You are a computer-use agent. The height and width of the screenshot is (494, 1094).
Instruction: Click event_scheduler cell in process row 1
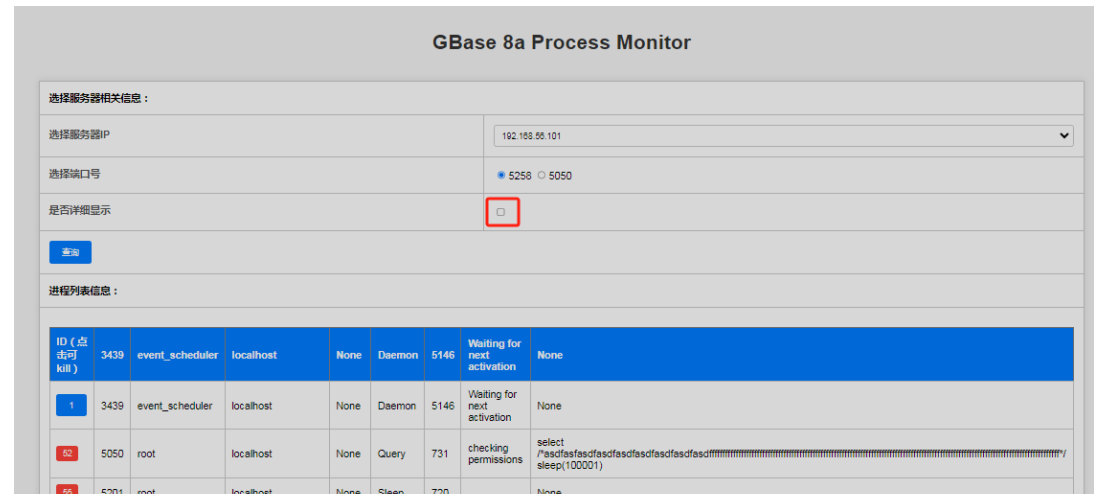[x=174, y=405]
